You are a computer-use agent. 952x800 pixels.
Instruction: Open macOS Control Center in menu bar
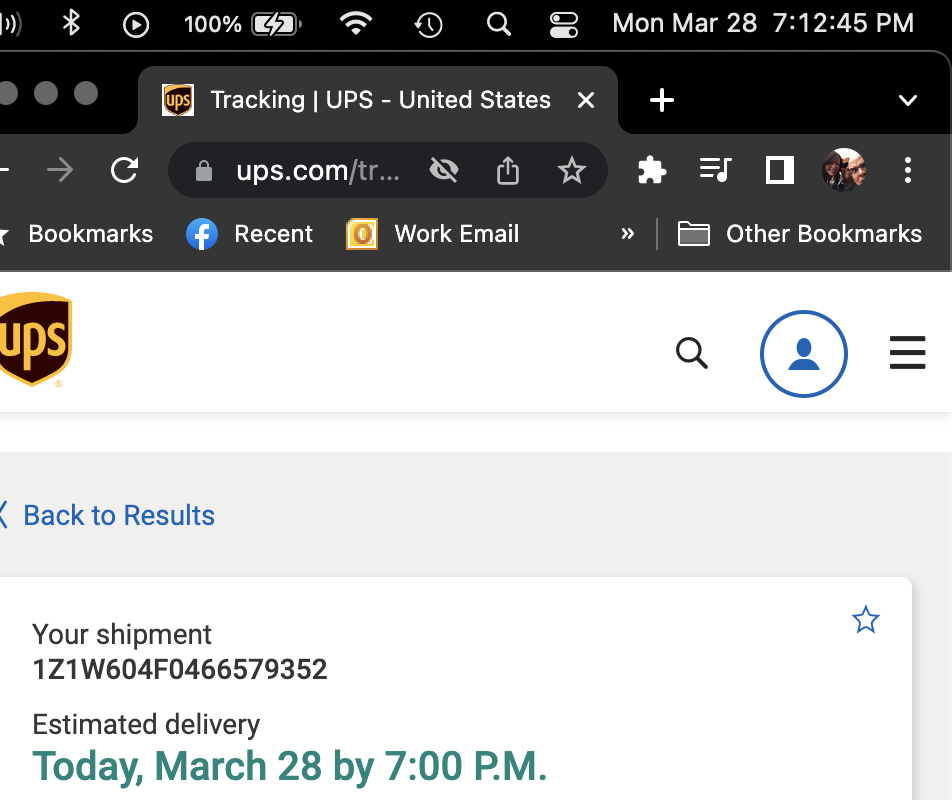pyautogui.click(x=563, y=23)
